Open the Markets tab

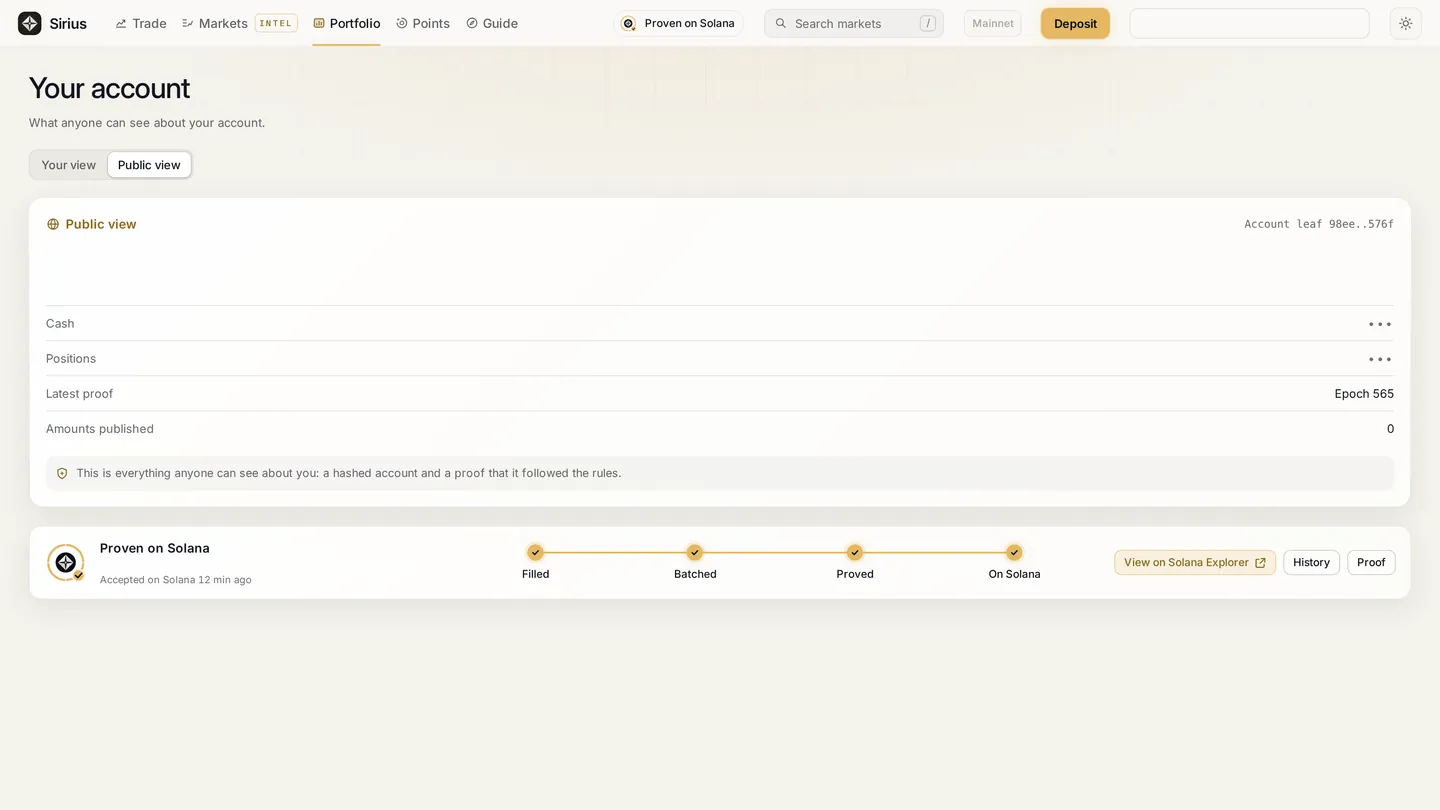(x=215, y=23)
